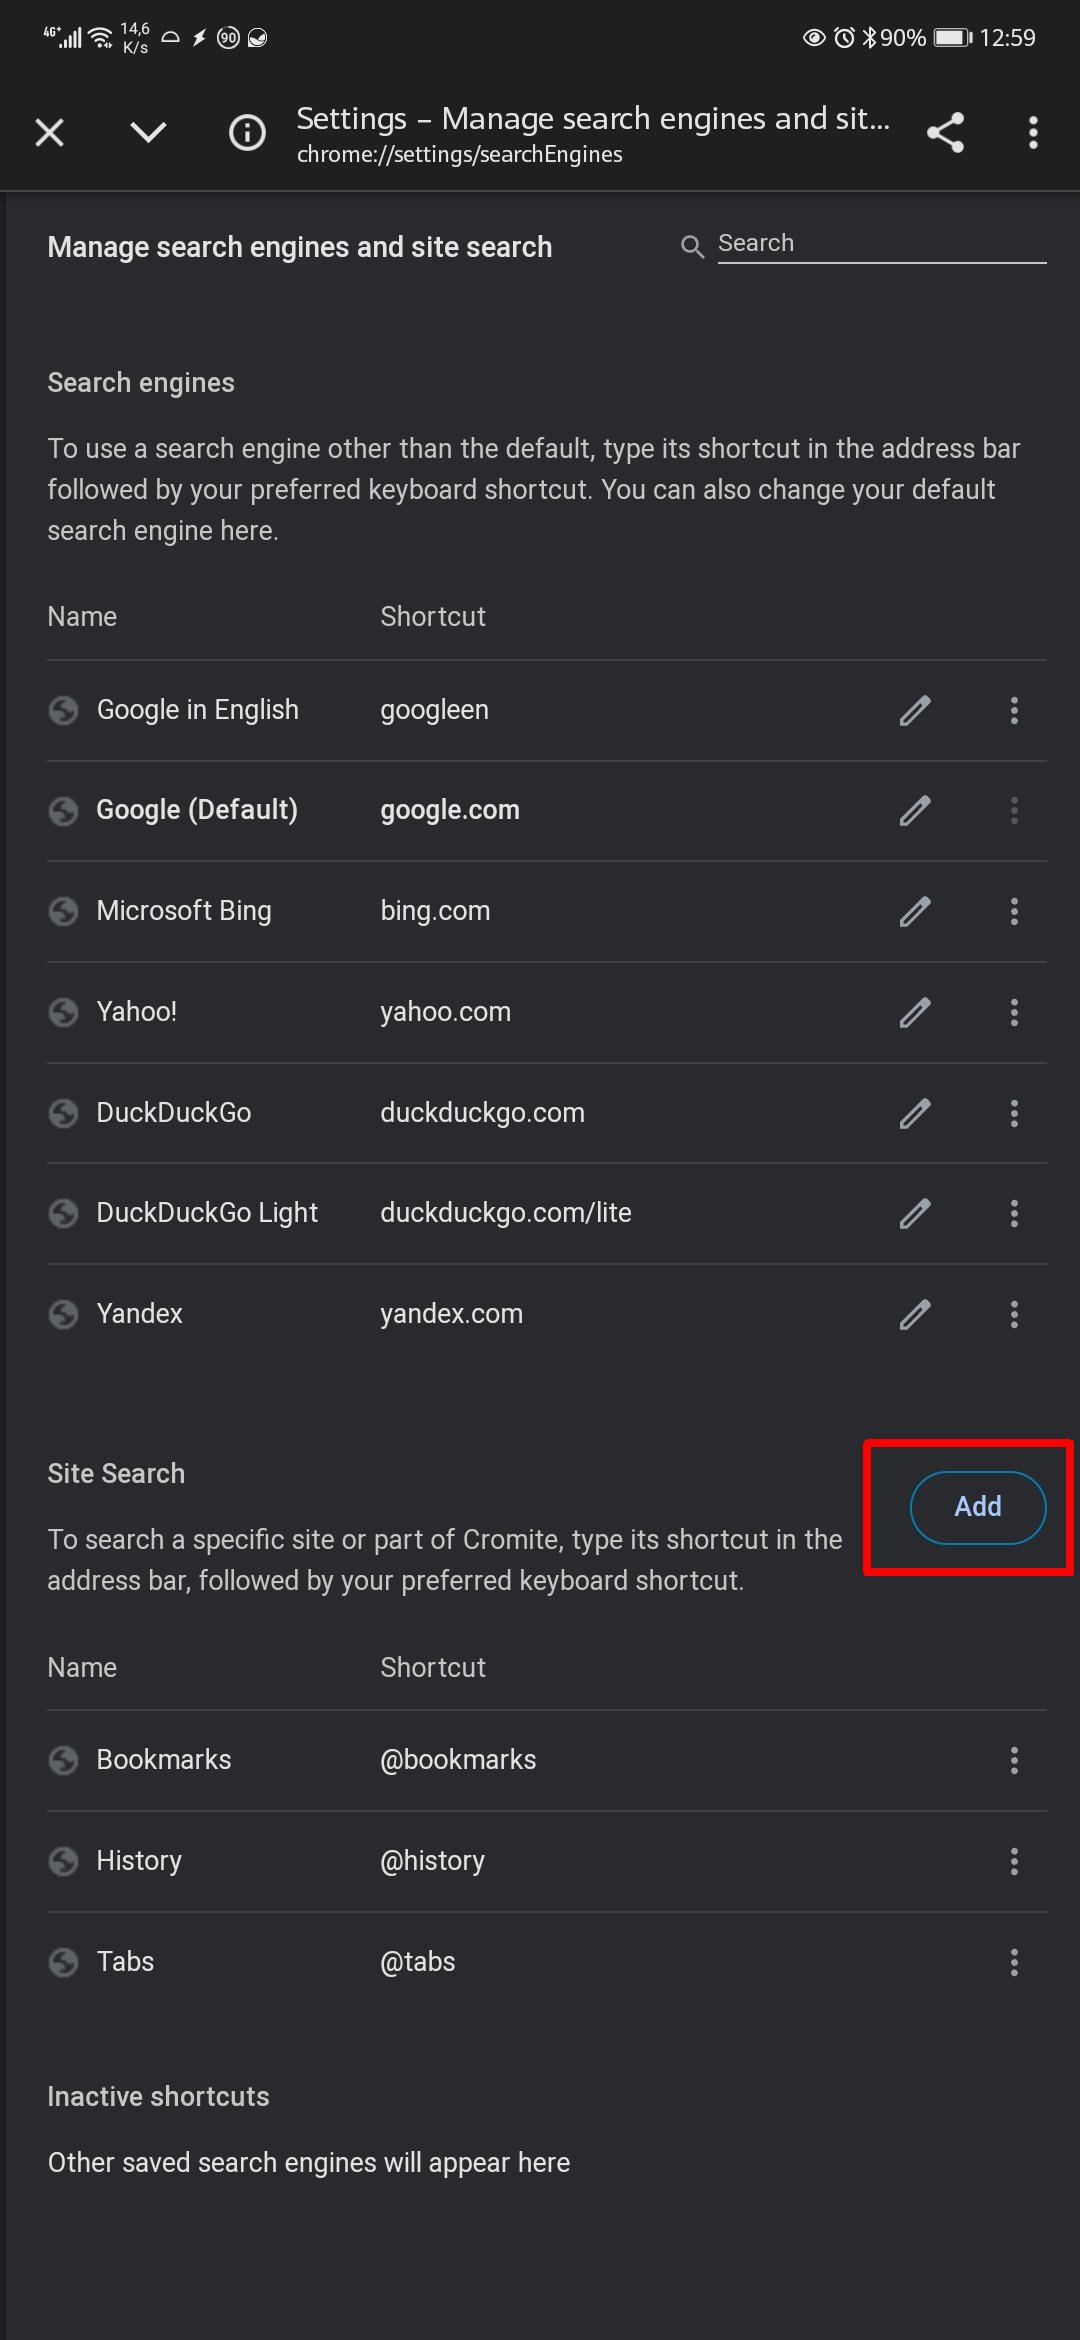Show more actions for Bookmarks shortcut
This screenshot has width=1080, height=2340.
tap(1014, 1761)
